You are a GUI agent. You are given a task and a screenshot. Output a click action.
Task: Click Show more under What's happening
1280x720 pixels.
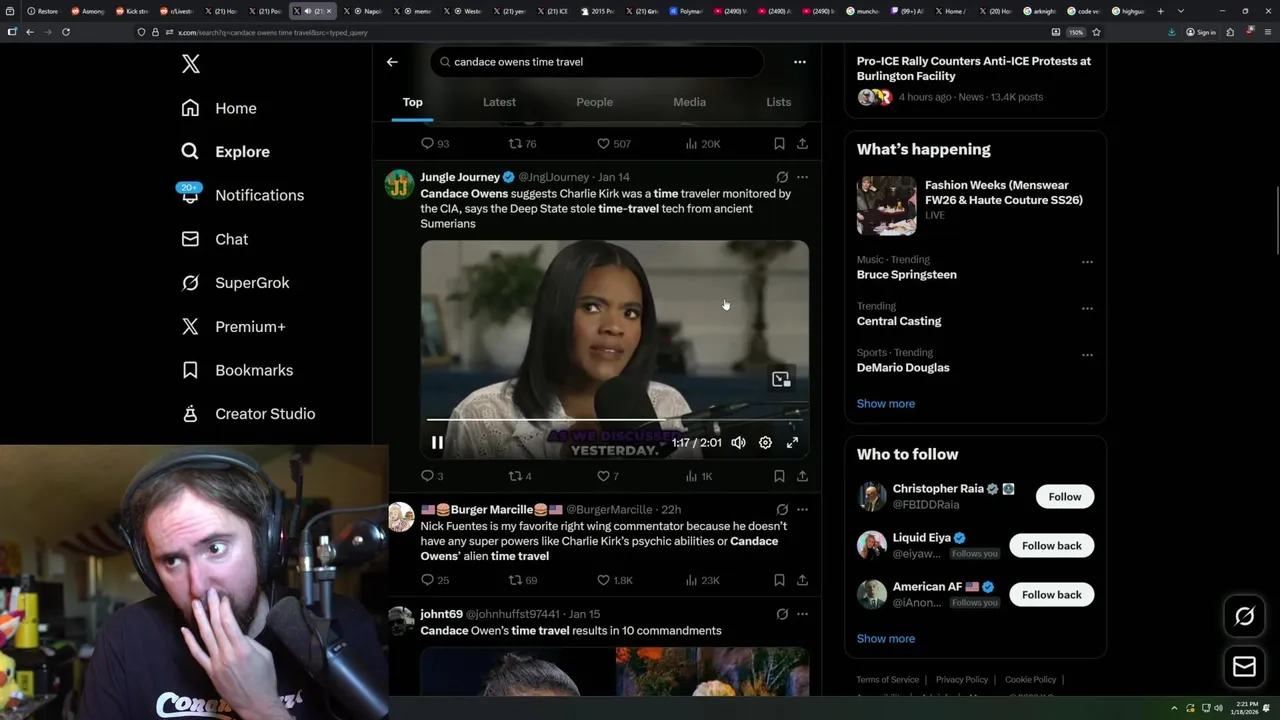(x=886, y=404)
